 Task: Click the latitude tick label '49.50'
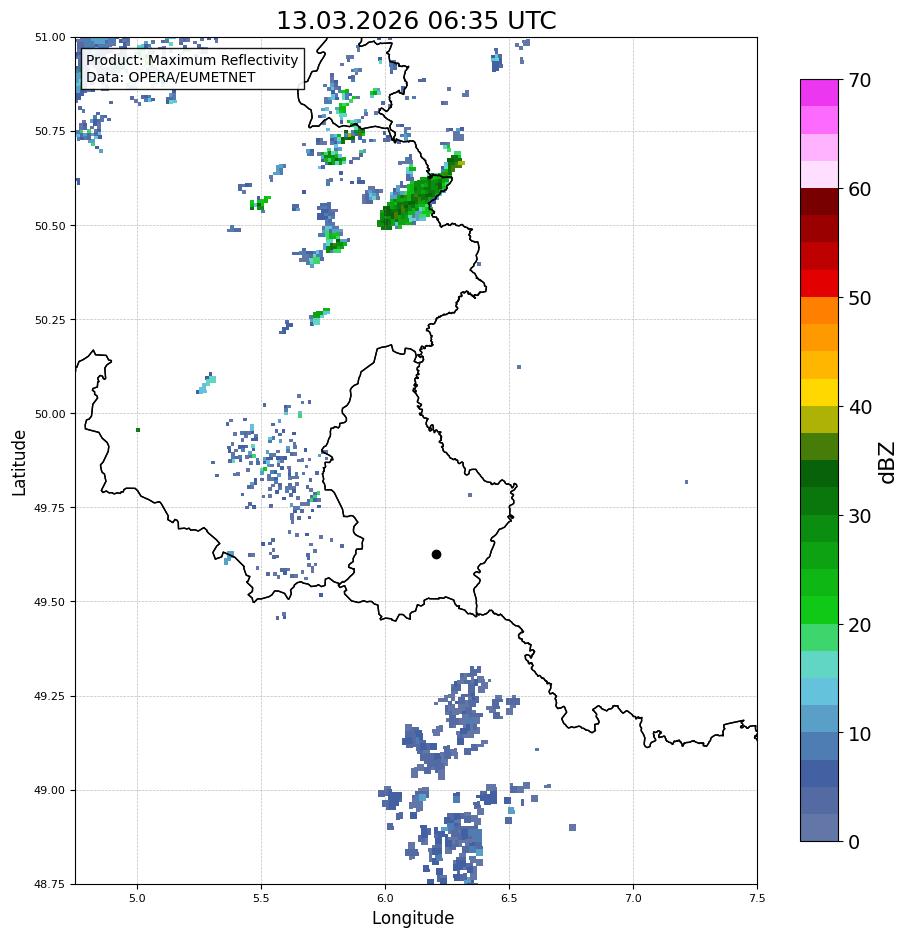click(50, 602)
